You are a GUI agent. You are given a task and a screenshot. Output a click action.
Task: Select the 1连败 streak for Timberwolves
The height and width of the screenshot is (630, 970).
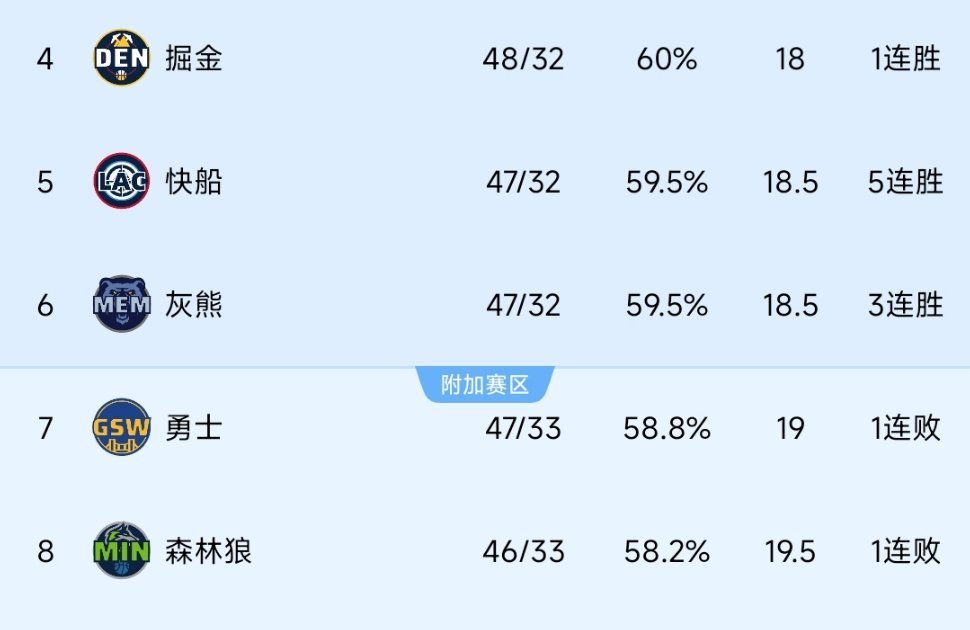coord(905,551)
